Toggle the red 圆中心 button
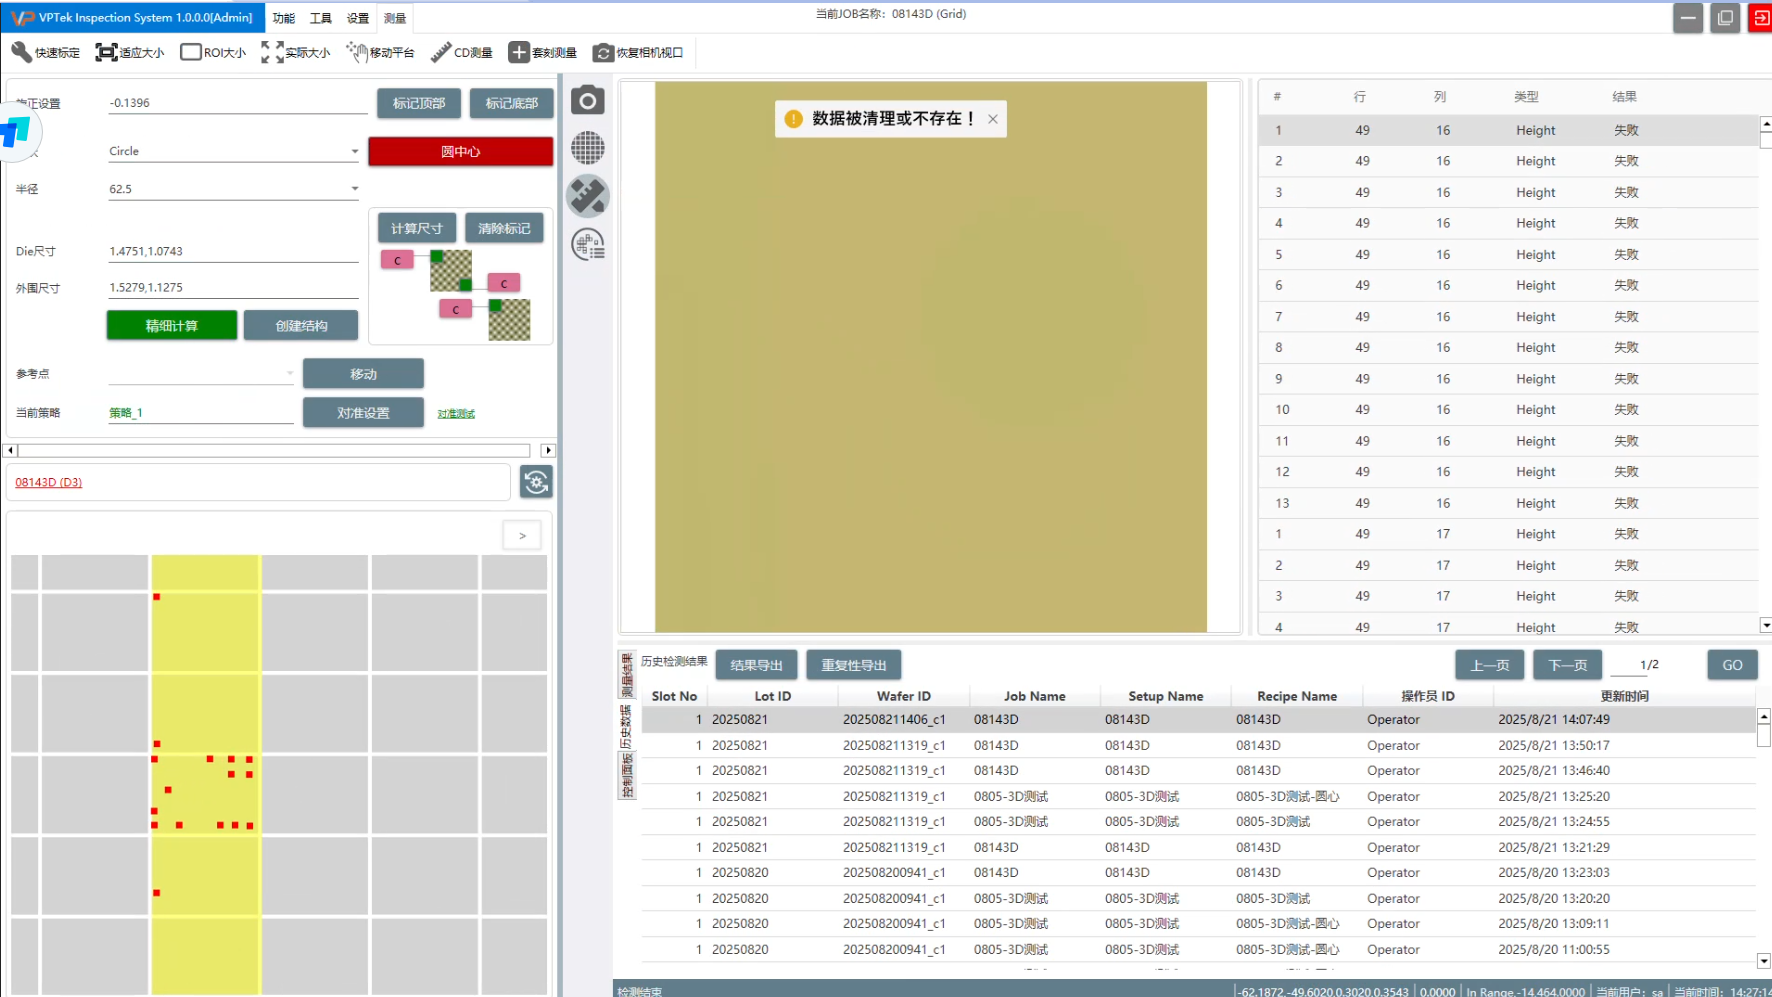 coord(460,151)
